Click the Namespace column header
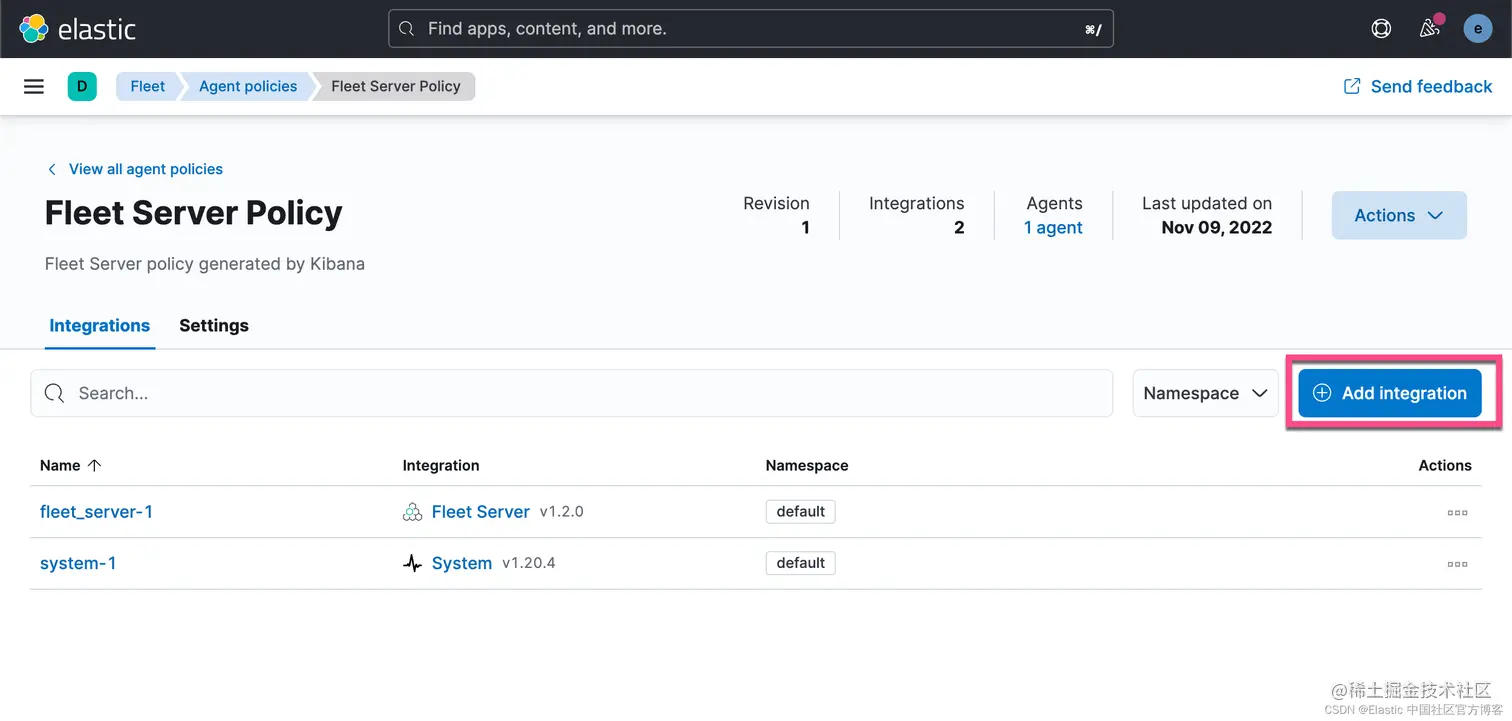The image size is (1512, 721). pos(807,465)
